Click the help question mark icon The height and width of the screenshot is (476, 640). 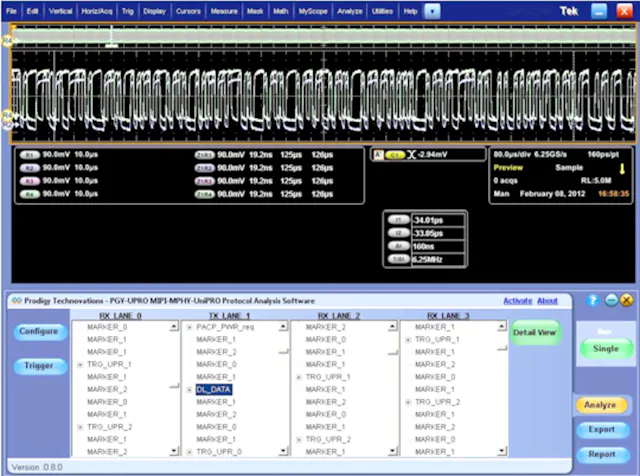(x=594, y=300)
